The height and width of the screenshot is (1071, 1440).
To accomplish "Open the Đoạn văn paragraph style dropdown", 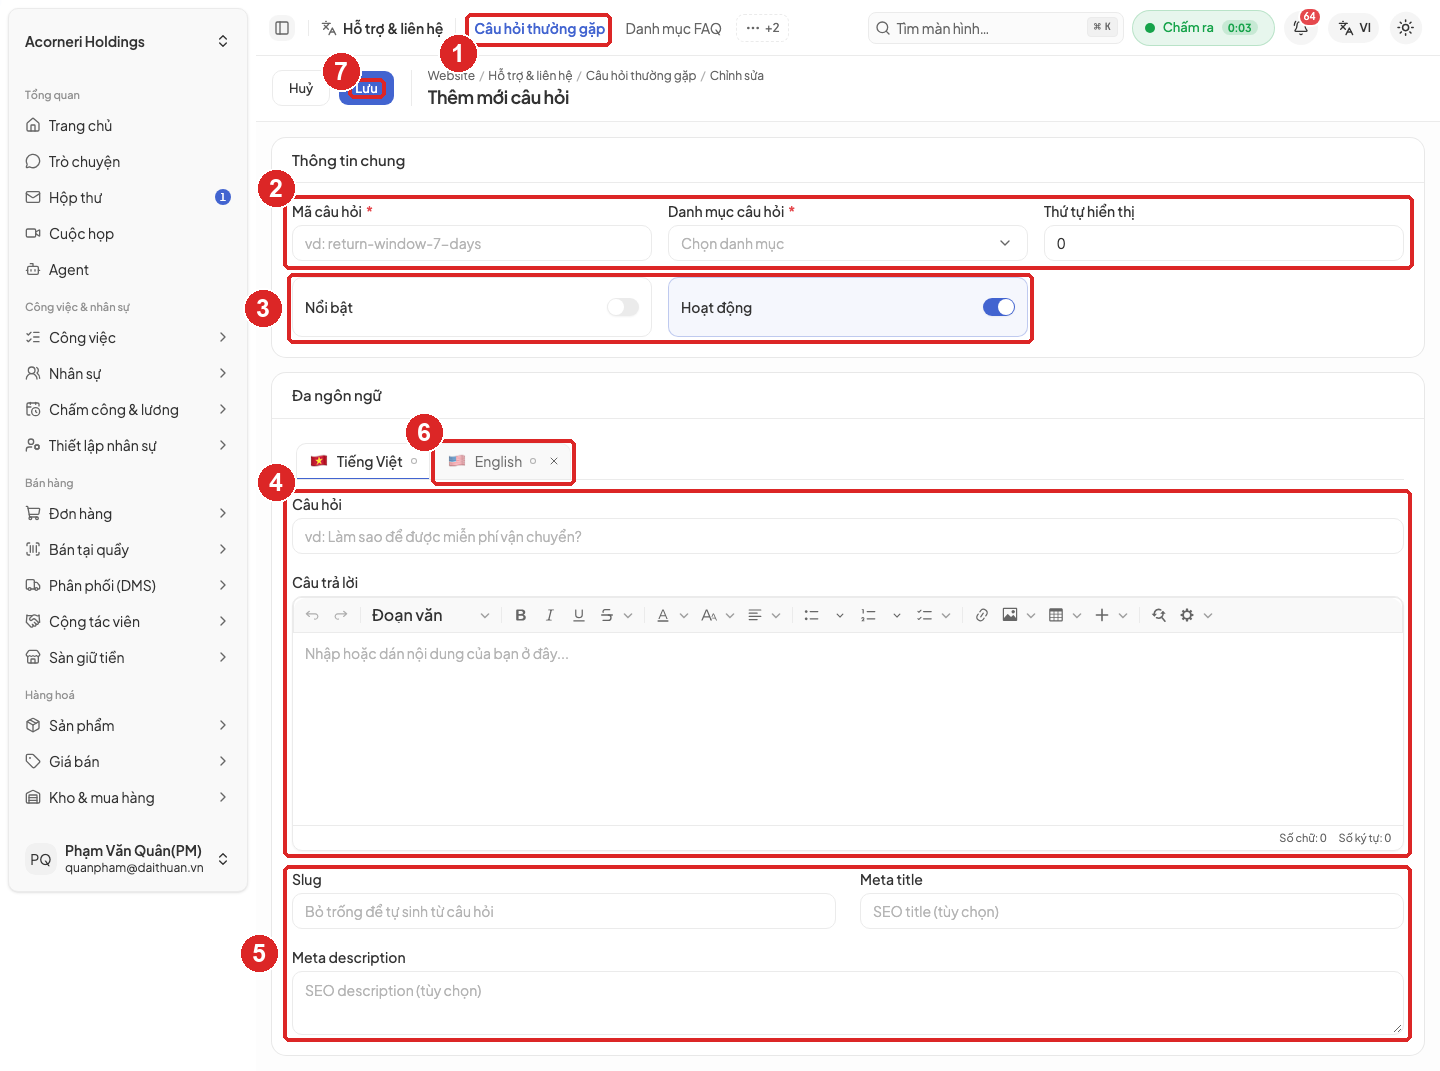I will pyautogui.click(x=430, y=615).
